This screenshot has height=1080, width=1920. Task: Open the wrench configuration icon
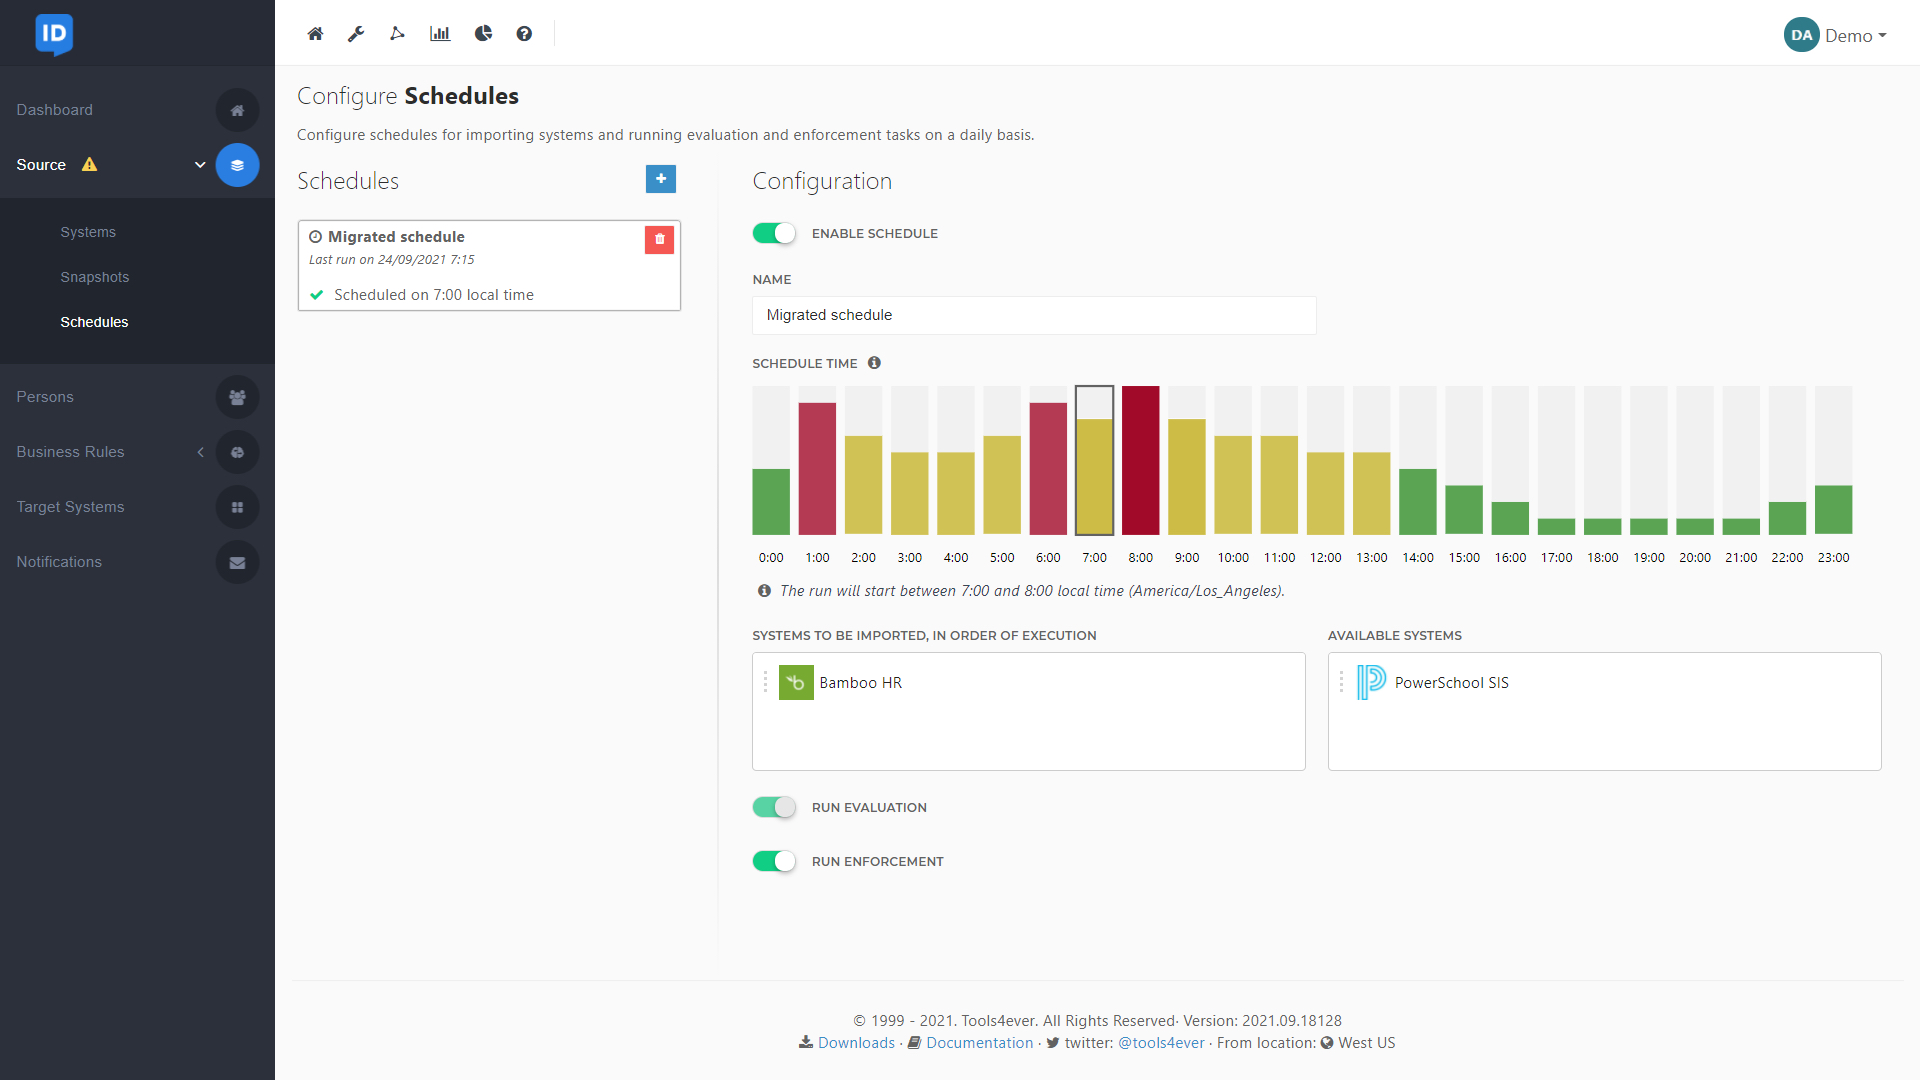coord(356,34)
